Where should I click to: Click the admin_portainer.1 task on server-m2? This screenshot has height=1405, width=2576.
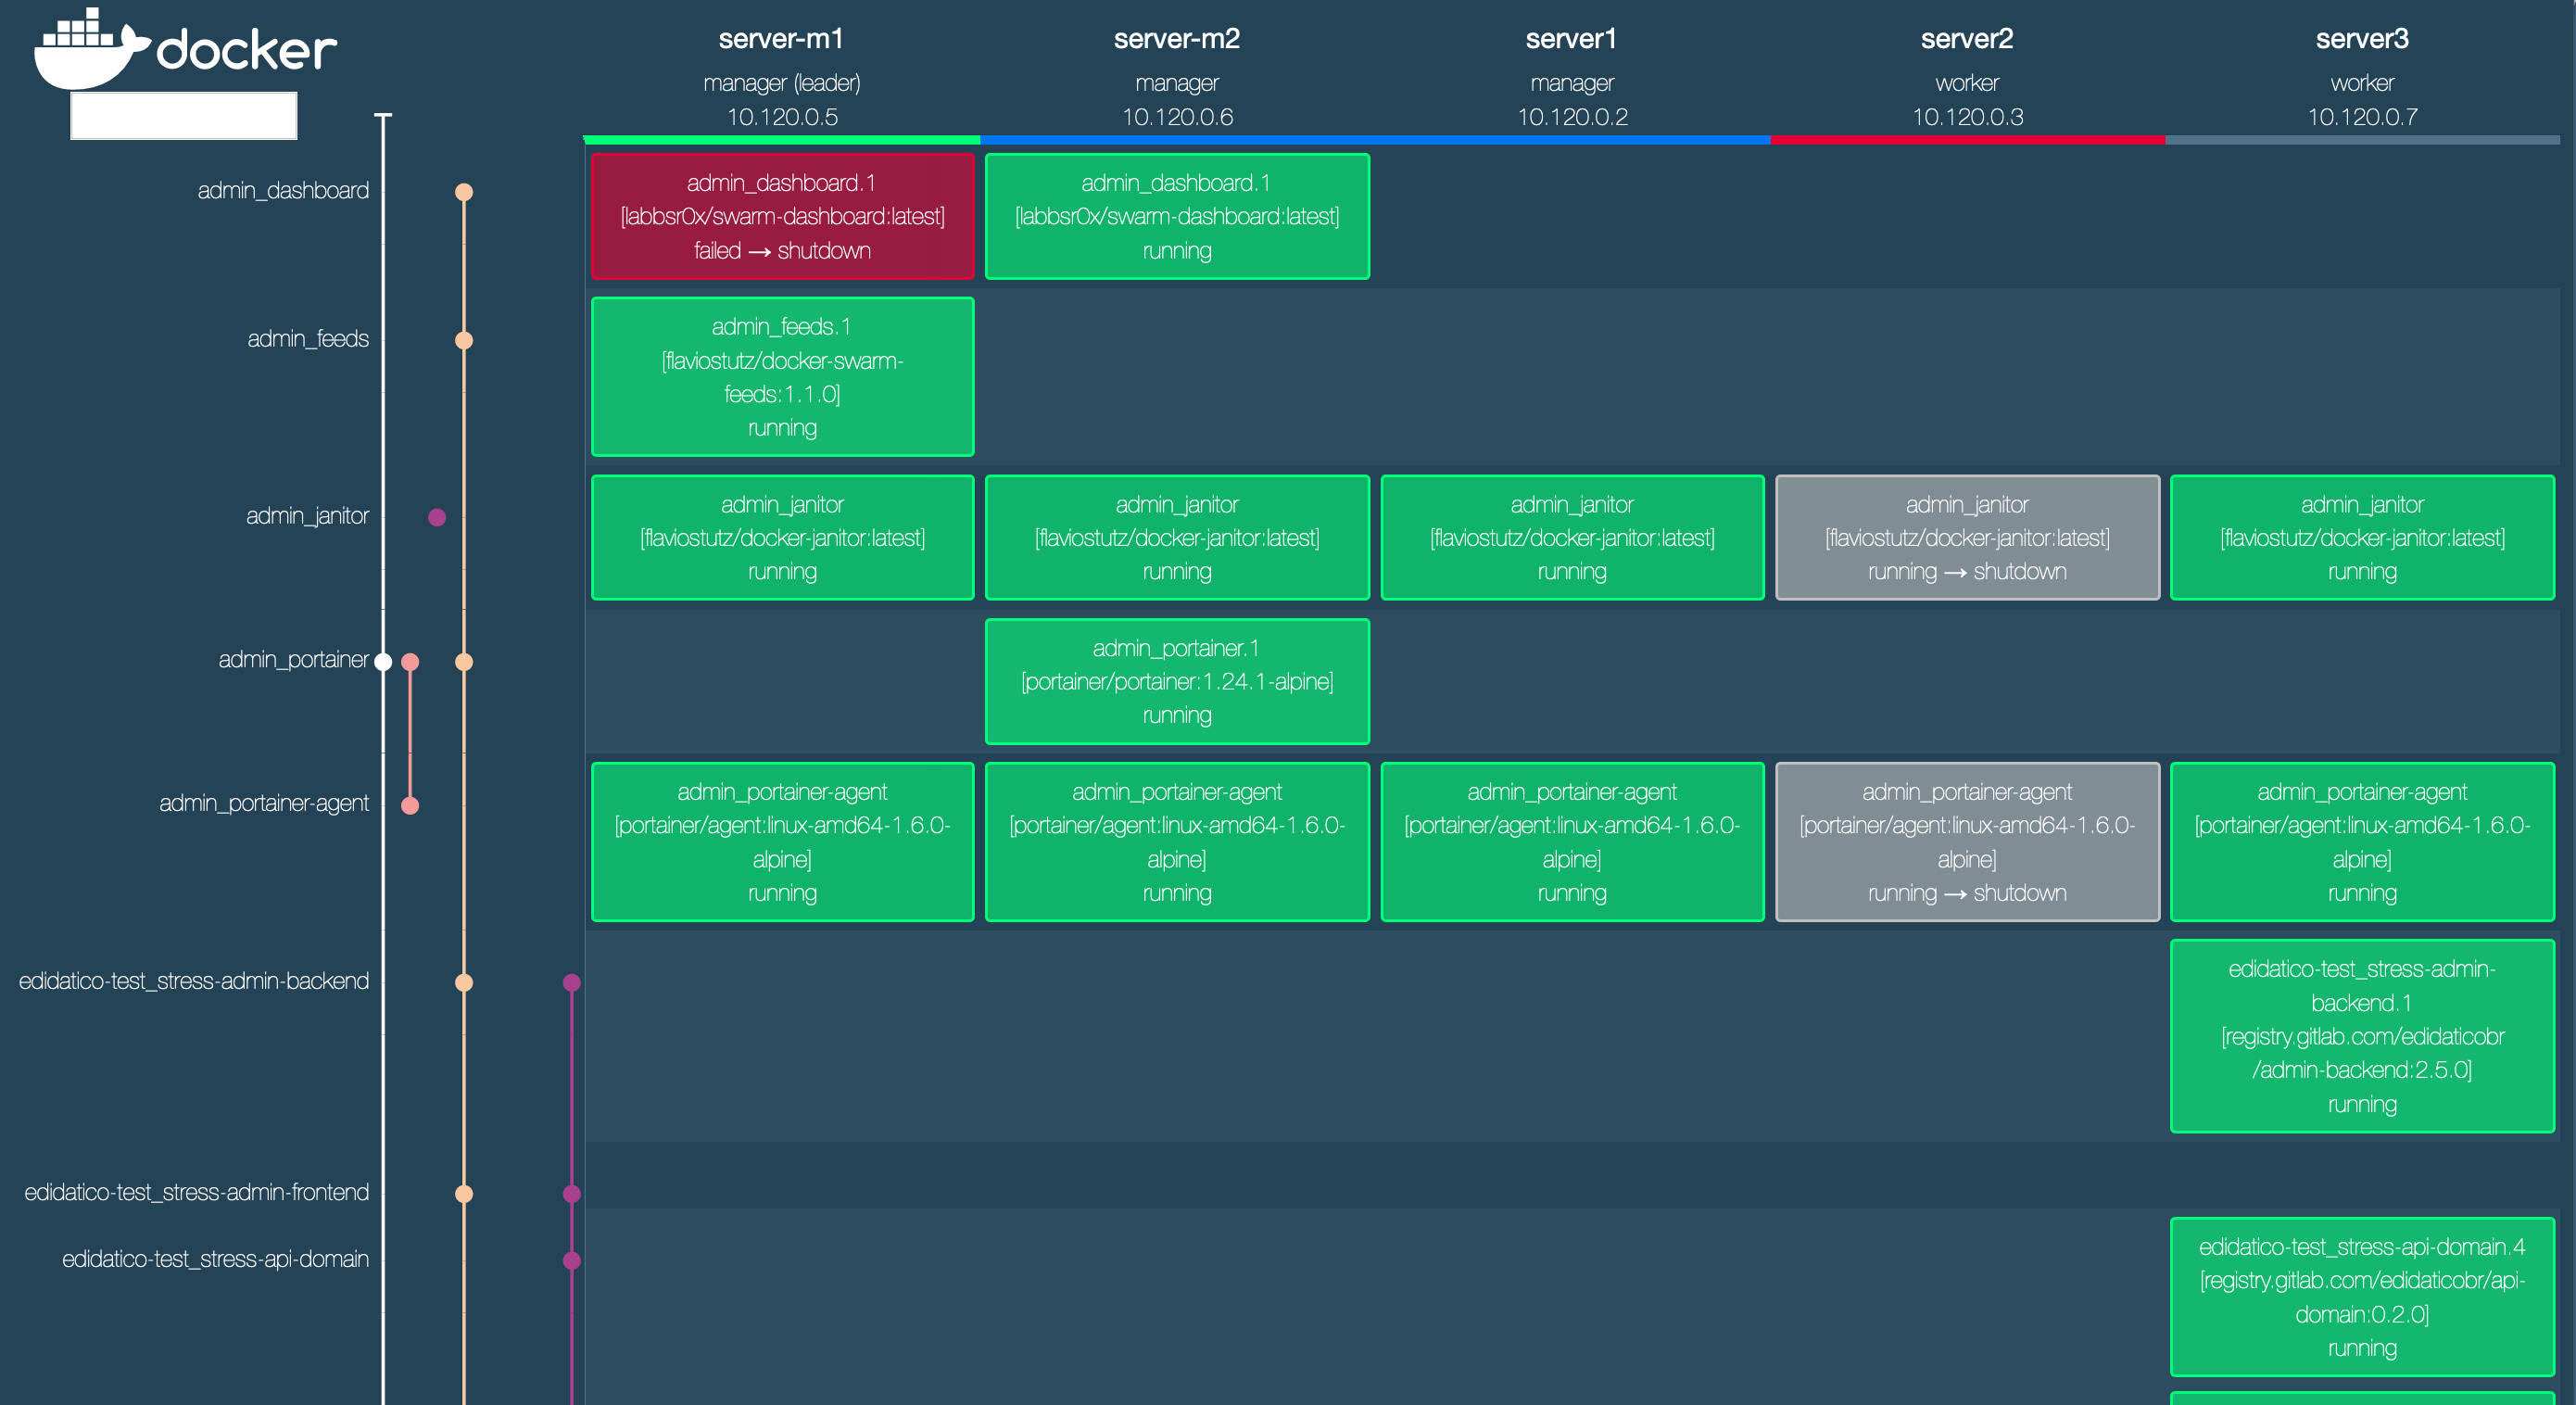coord(1176,681)
